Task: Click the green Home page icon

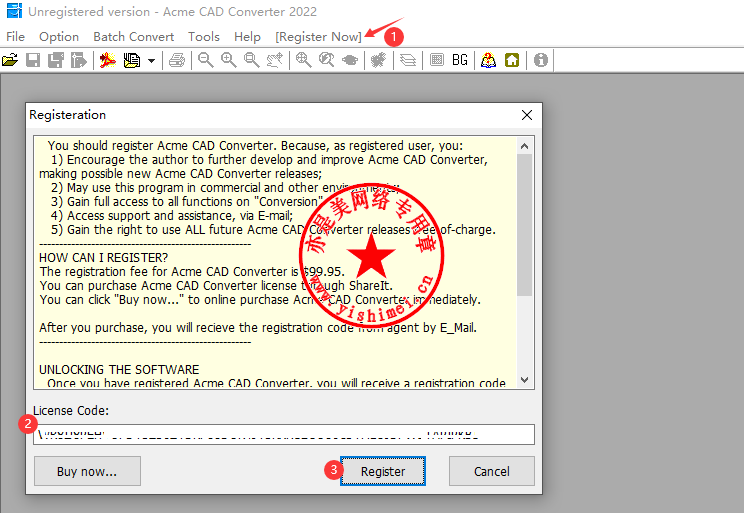Action: pyautogui.click(x=512, y=60)
